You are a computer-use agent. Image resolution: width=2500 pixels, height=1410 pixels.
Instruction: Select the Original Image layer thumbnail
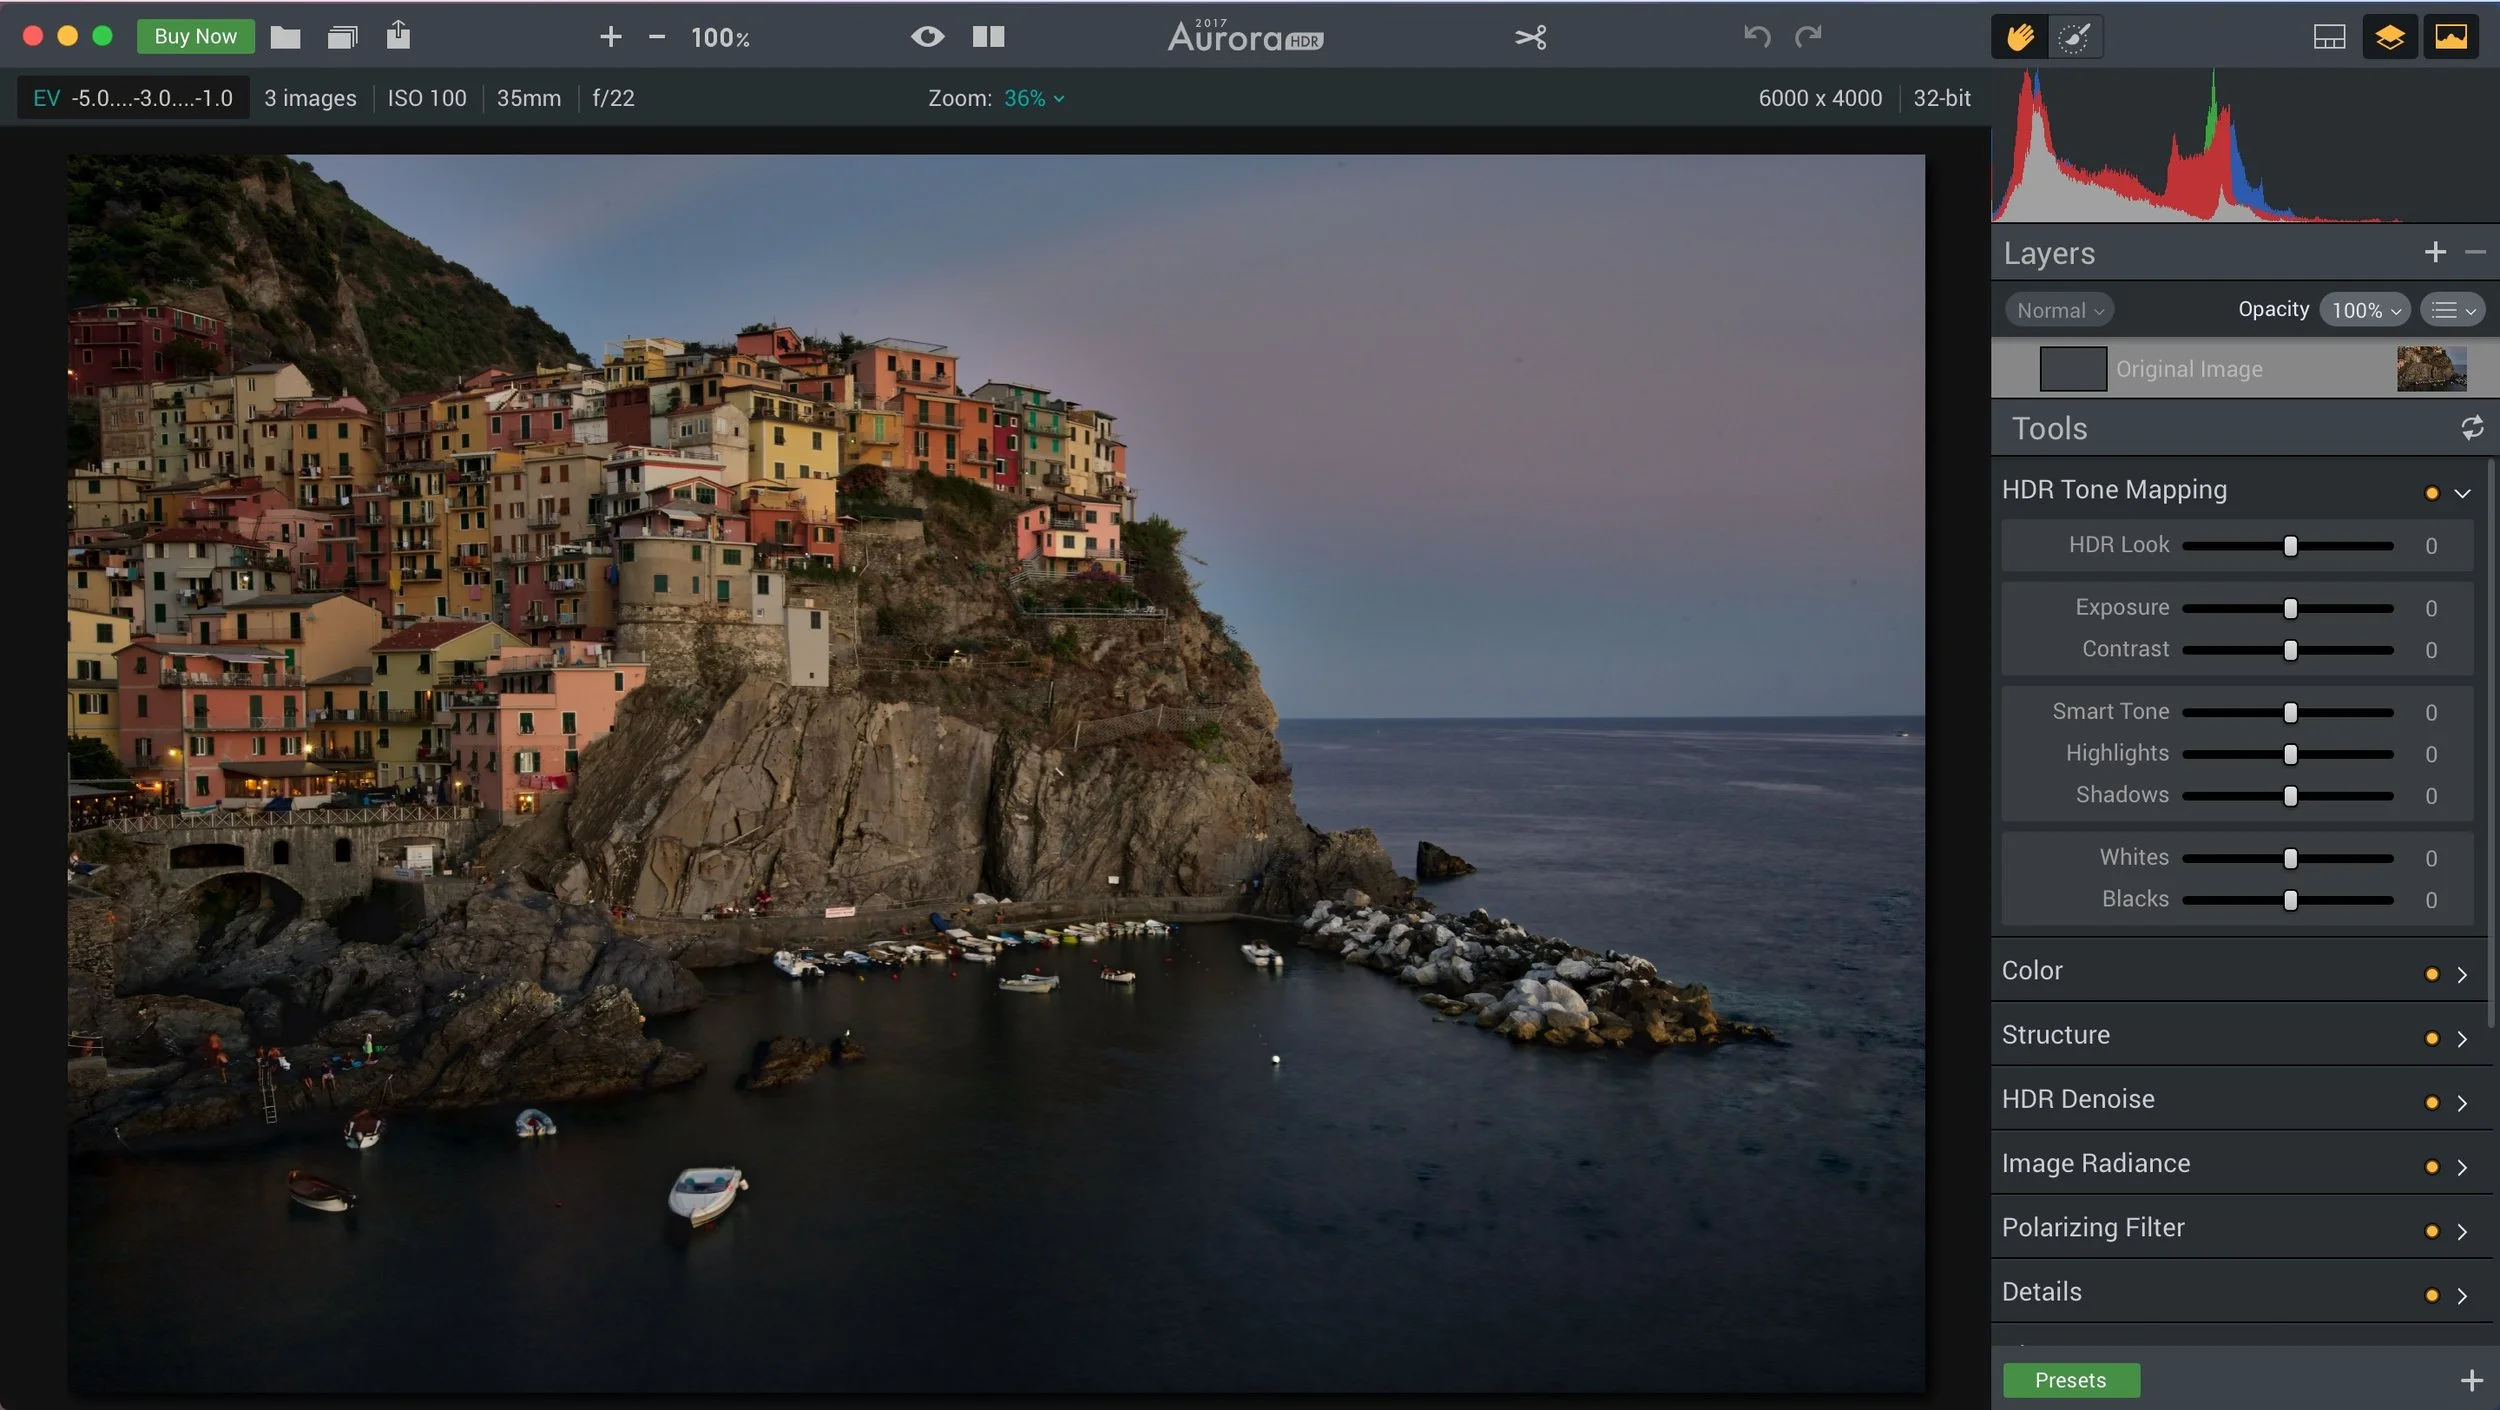pos(2430,369)
